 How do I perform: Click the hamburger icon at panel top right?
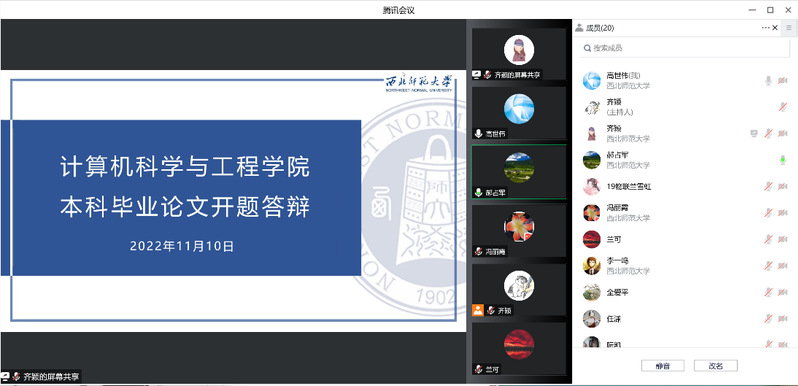789,28
